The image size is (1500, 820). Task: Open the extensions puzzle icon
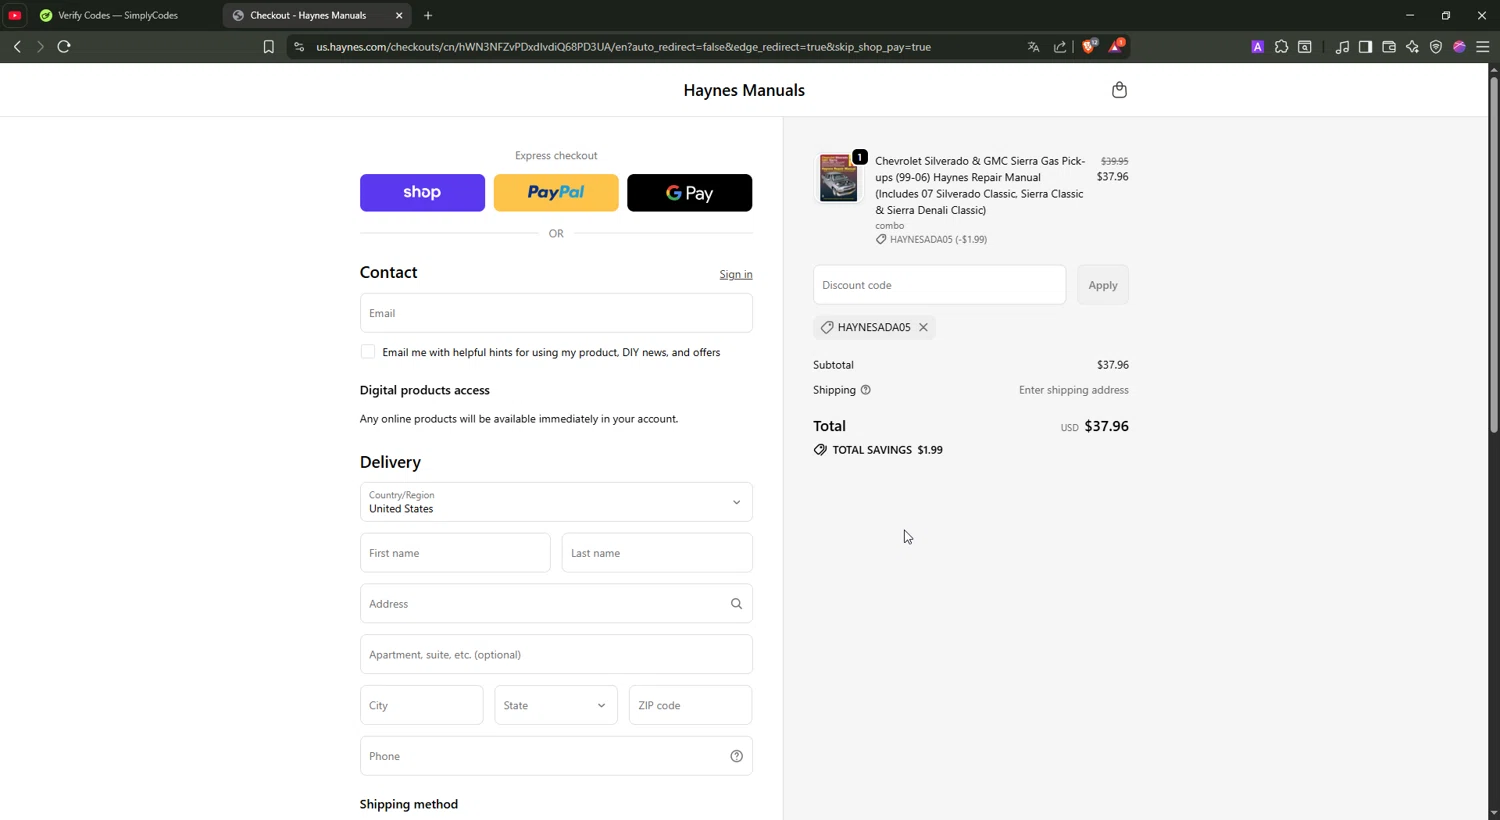[x=1281, y=47]
